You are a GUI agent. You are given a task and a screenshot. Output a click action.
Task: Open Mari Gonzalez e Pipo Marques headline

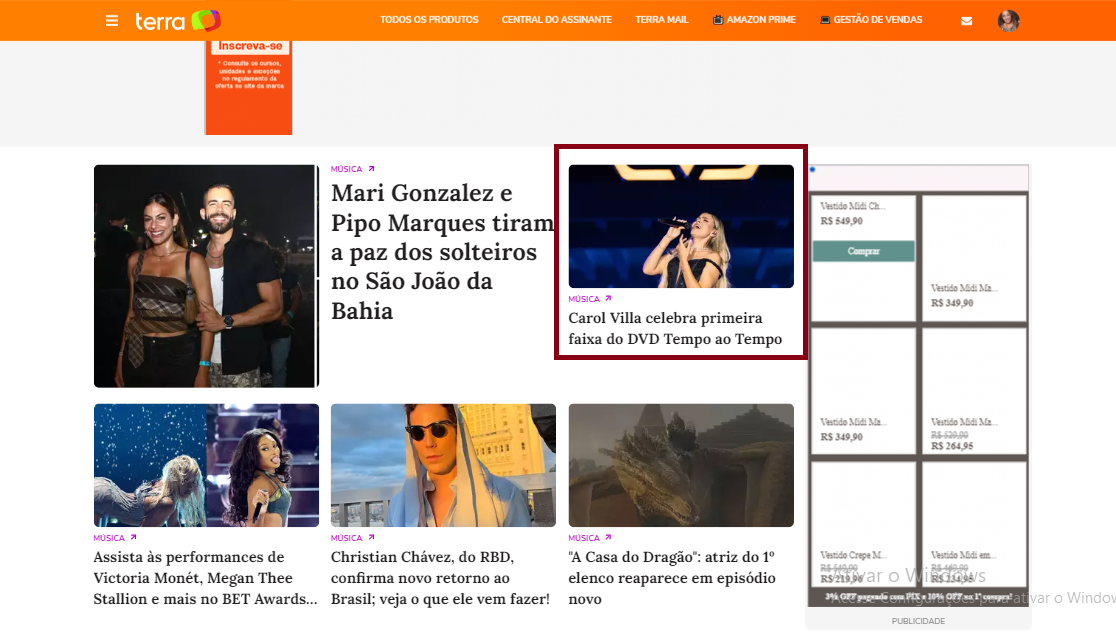442,252
